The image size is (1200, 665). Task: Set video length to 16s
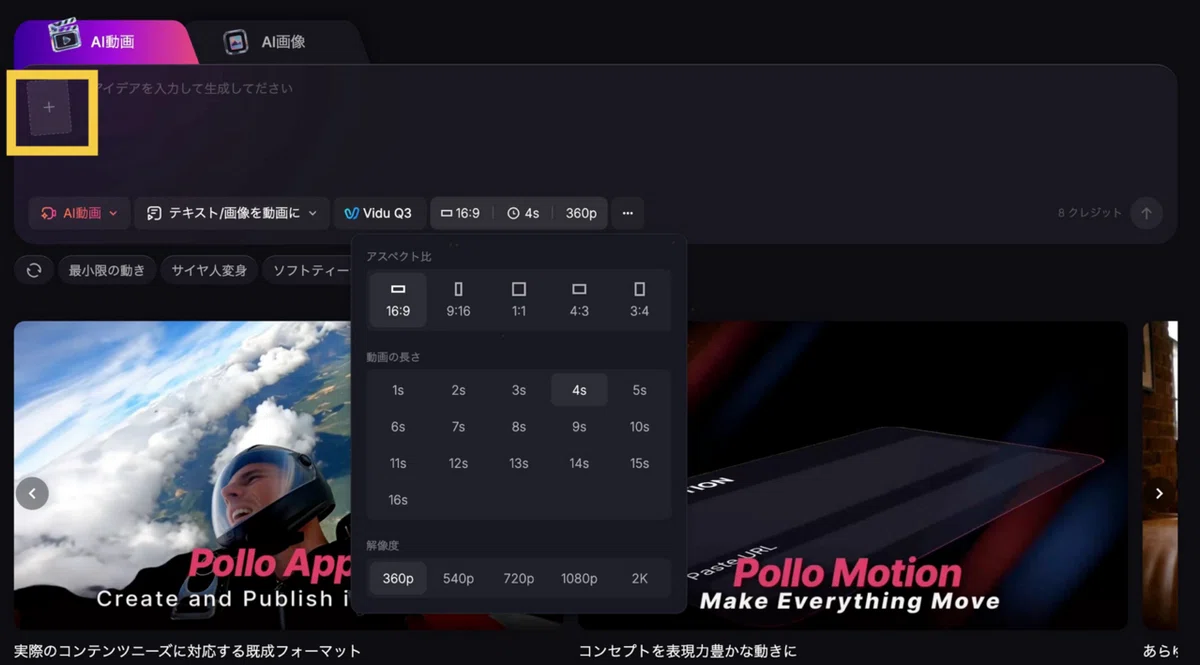coord(398,500)
